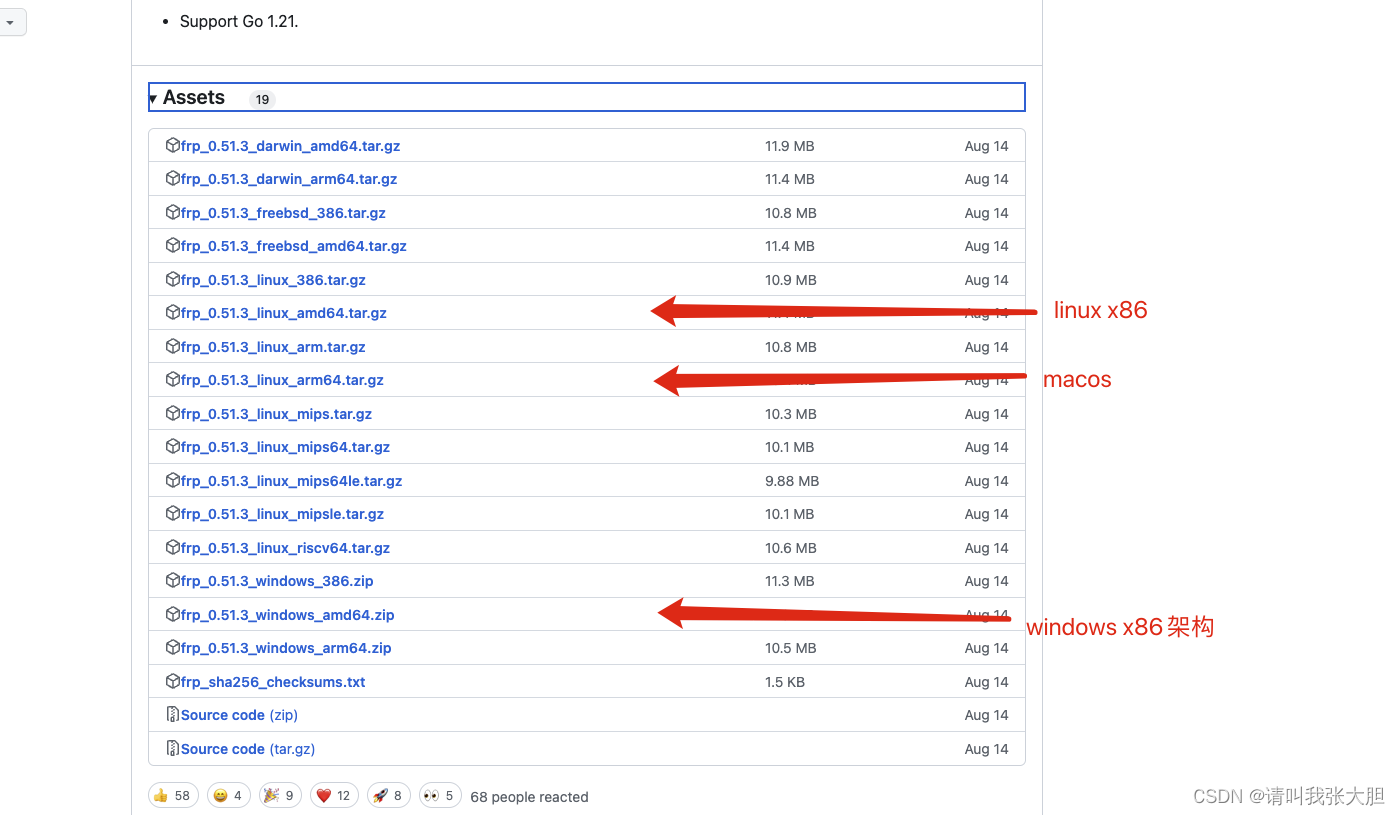Download frp_0.51.3_linux_mips64.tar.gz
This screenshot has height=815, width=1400.
coord(285,447)
